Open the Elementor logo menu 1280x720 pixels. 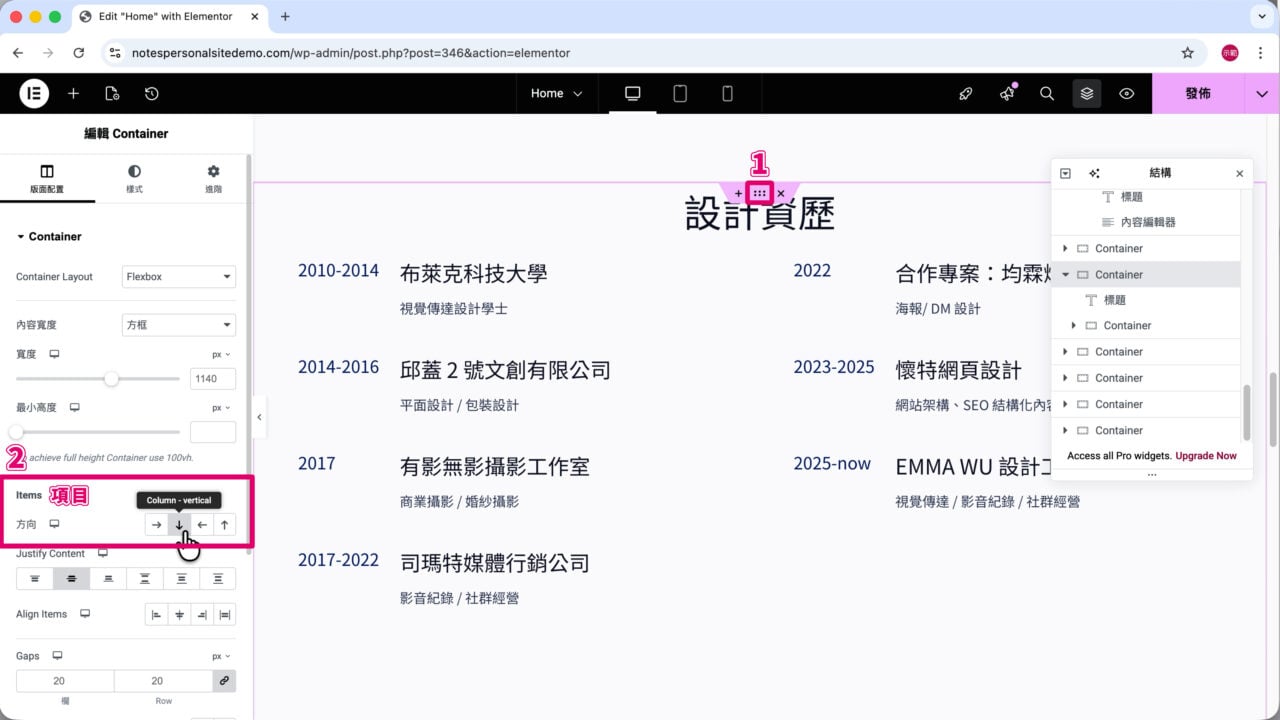[34, 93]
